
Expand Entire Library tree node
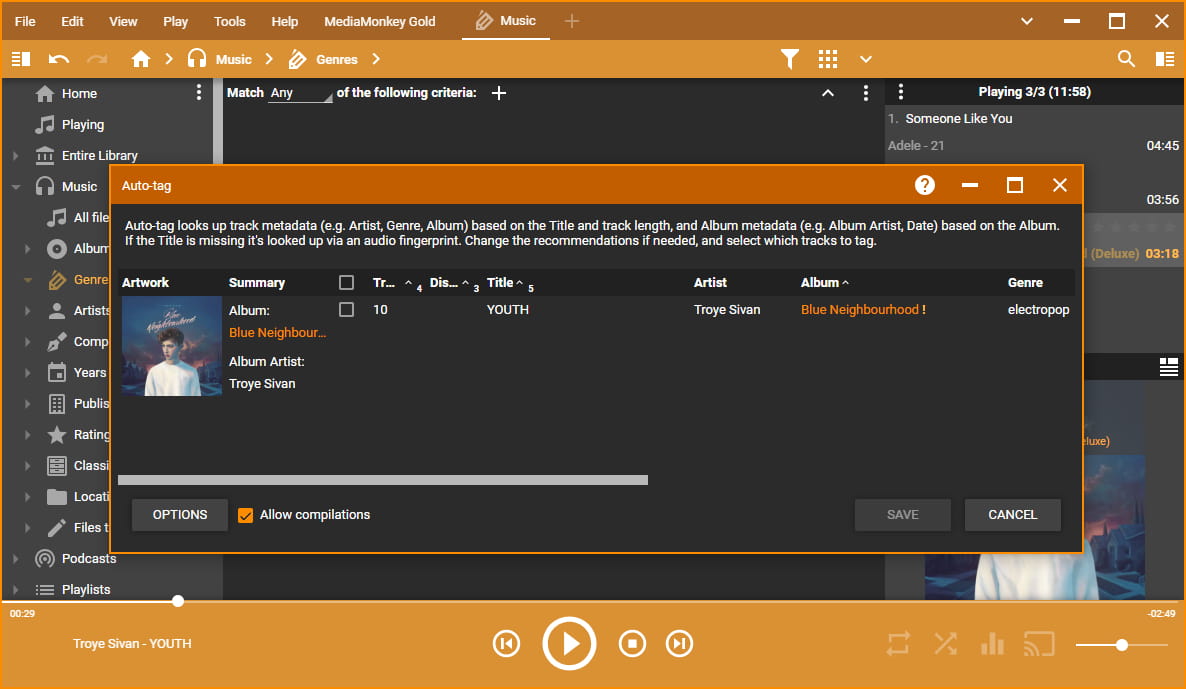click(16, 155)
